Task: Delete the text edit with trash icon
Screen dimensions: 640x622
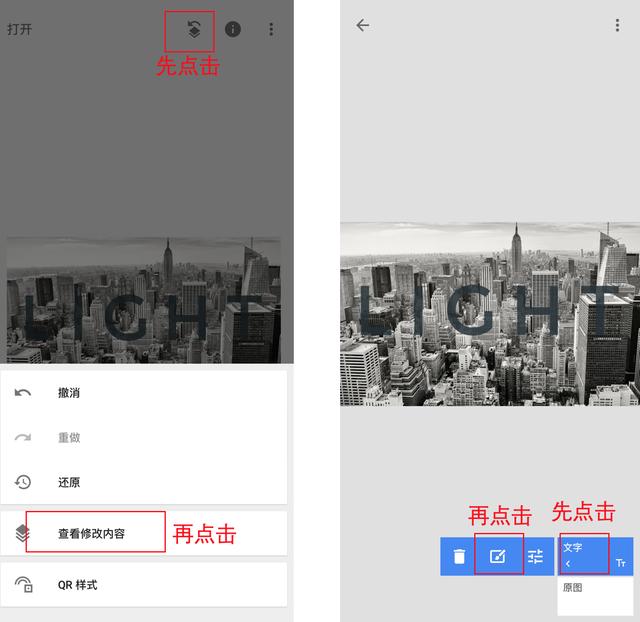Action: pyautogui.click(x=459, y=556)
